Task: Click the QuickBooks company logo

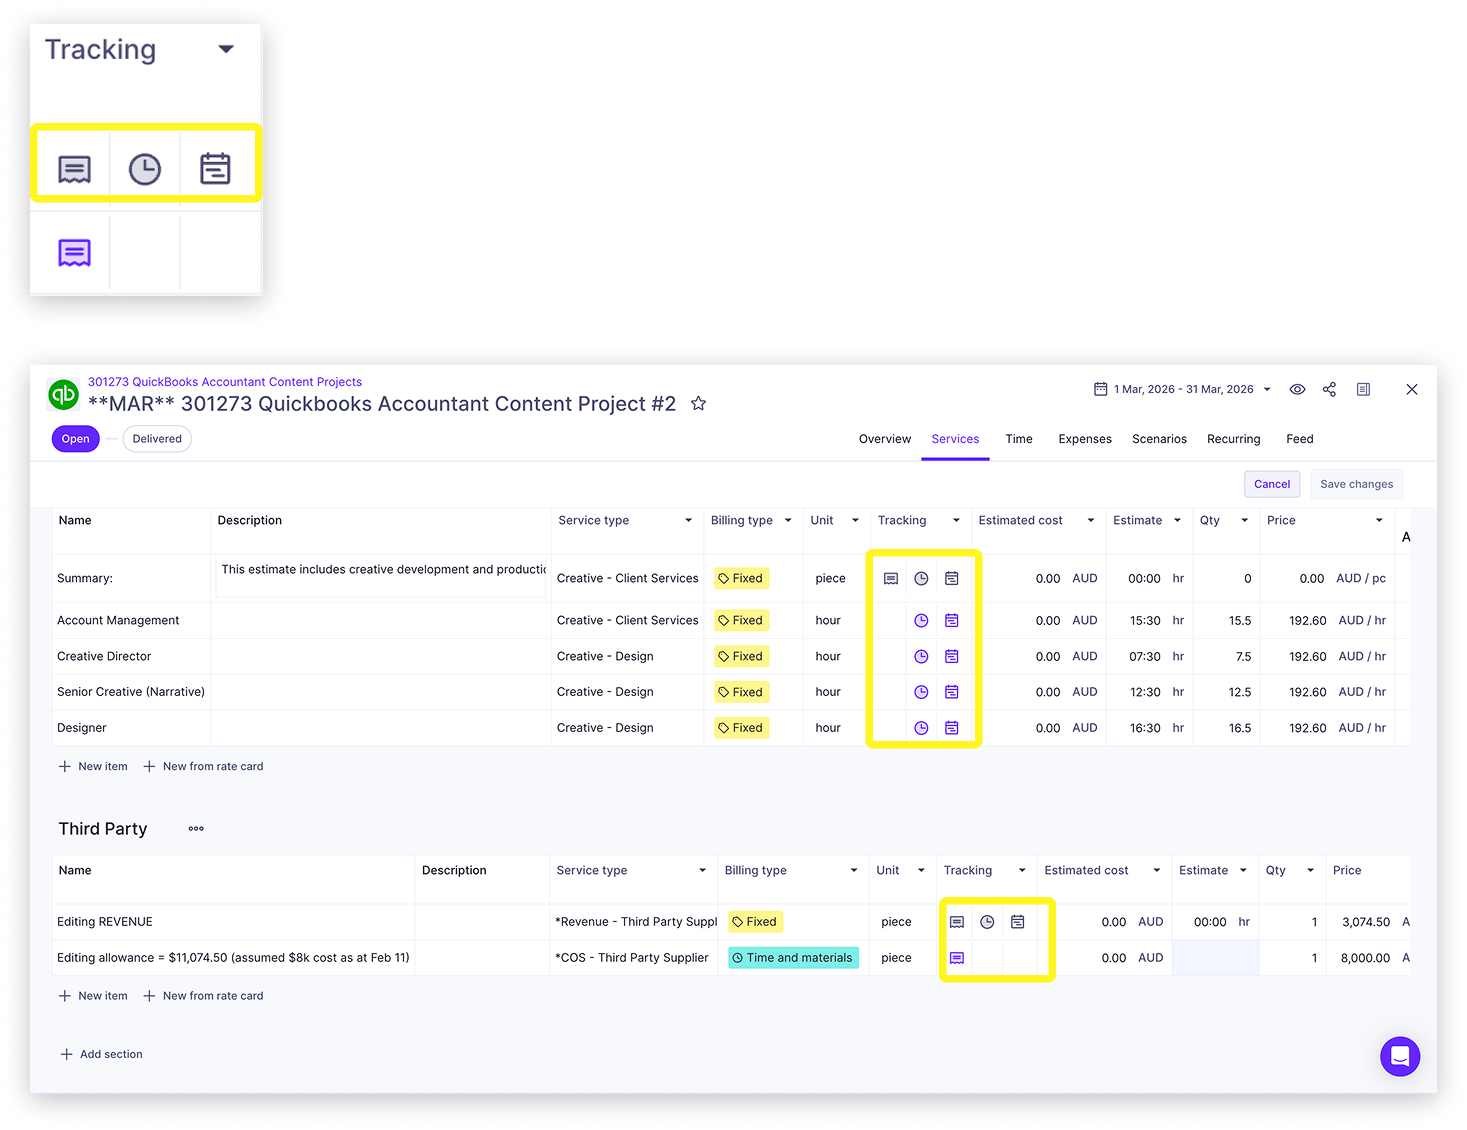Action: click(64, 394)
